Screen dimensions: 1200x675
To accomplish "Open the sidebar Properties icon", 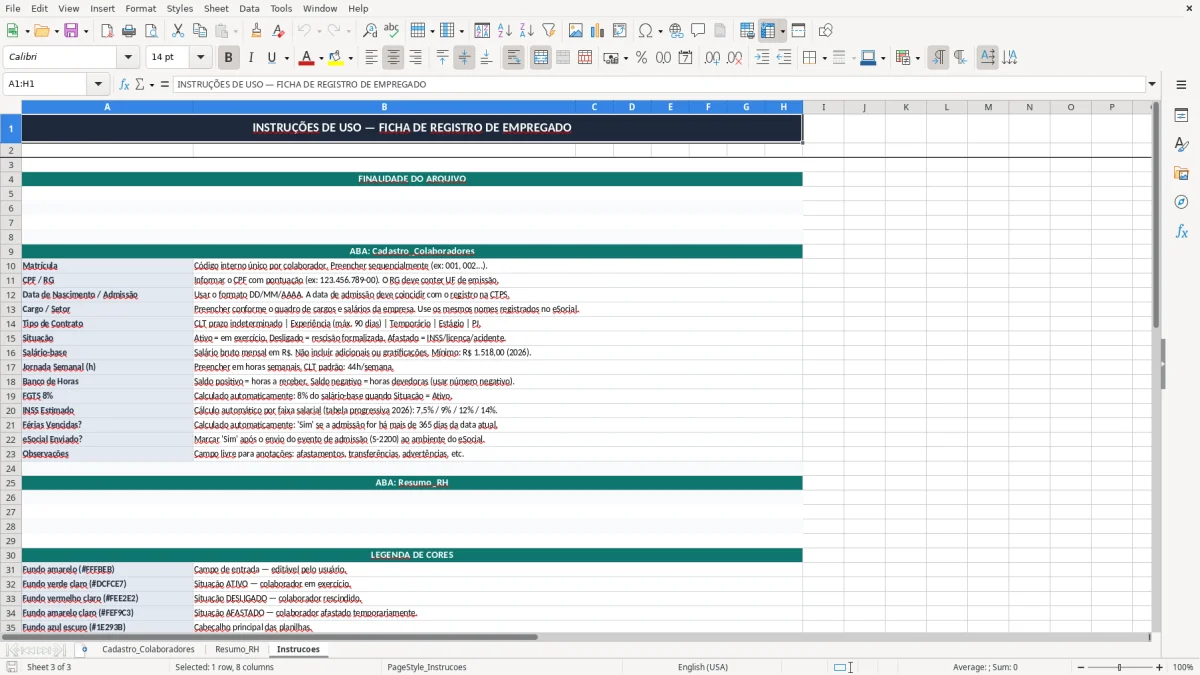I will tap(1181, 115).
